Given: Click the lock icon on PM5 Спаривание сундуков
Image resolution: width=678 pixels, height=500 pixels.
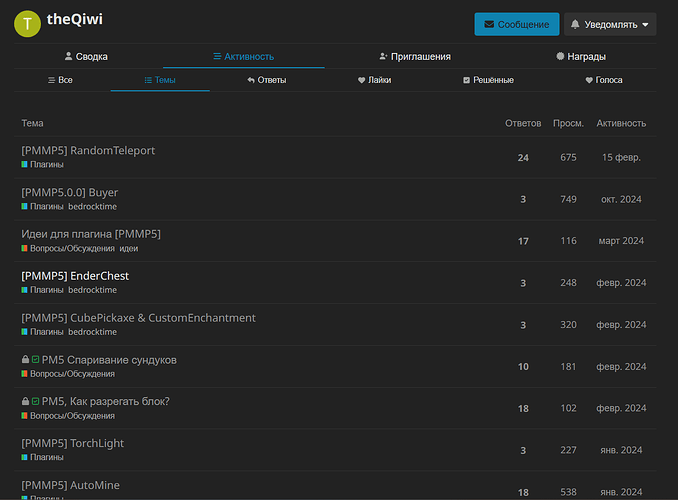Looking at the screenshot, I should pyautogui.click(x=25, y=360).
